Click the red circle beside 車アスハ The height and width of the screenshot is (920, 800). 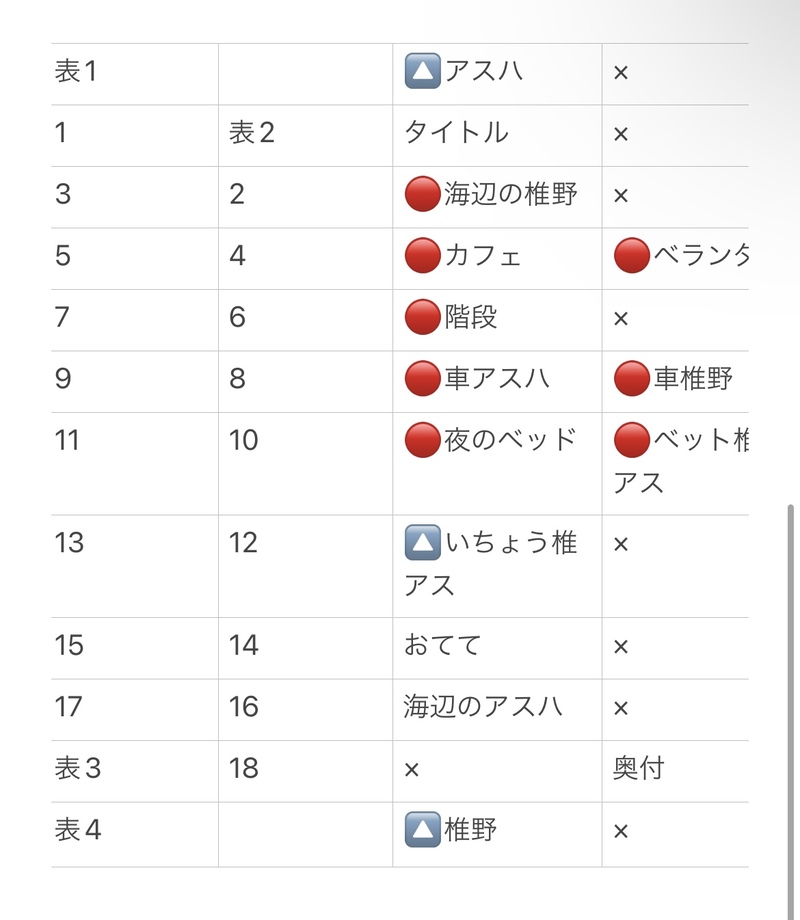pyautogui.click(x=423, y=379)
